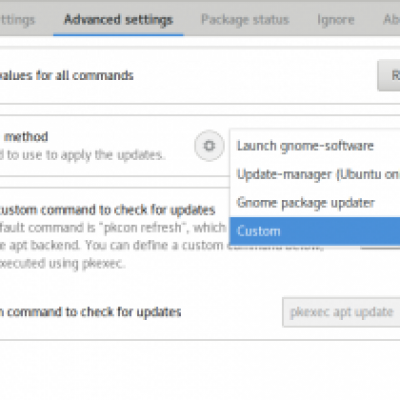The width and height of the screenshot is (400, 400).
Task: Focus the pkexec apt update text field
Action: (341, 312)
